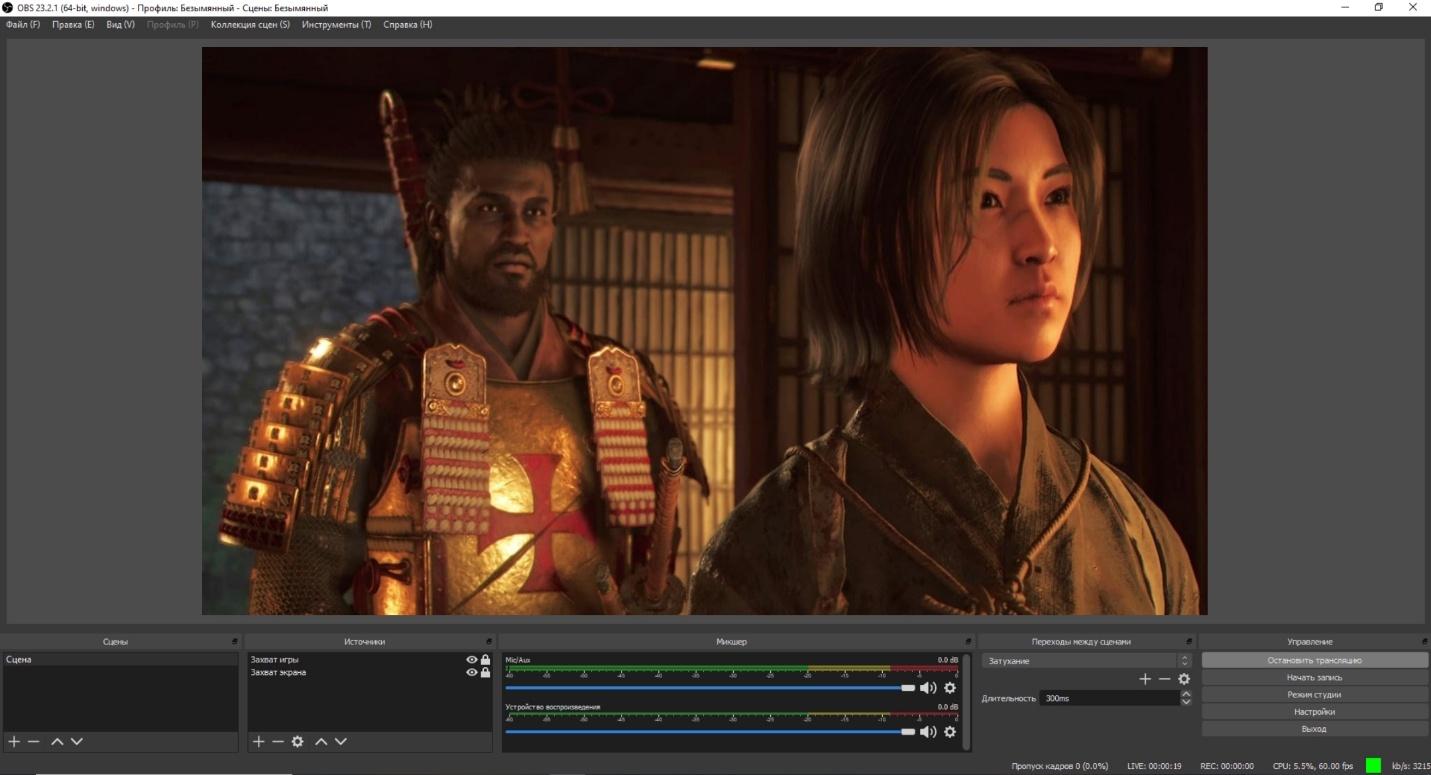Open Mic/Aux audio settings gear
The width and height of the screenshot is (1431, 775).
coord(950,688)
